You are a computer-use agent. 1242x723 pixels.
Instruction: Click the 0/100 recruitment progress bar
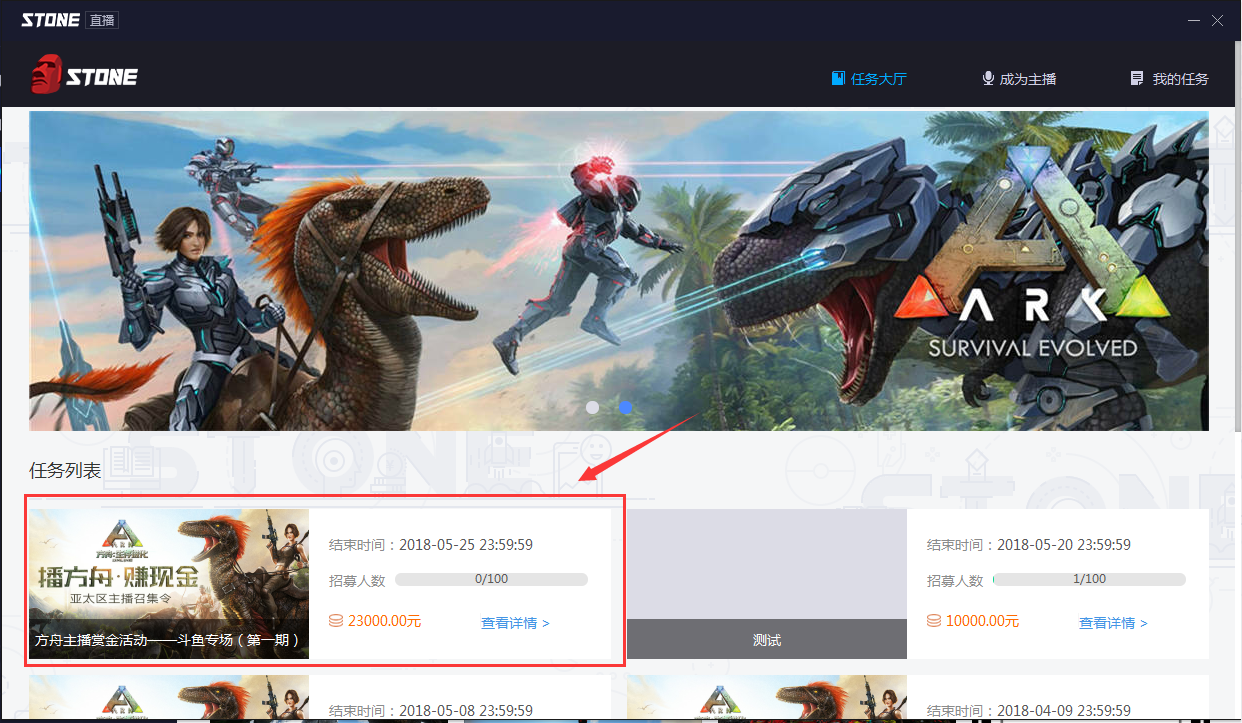tap(491, 579)
